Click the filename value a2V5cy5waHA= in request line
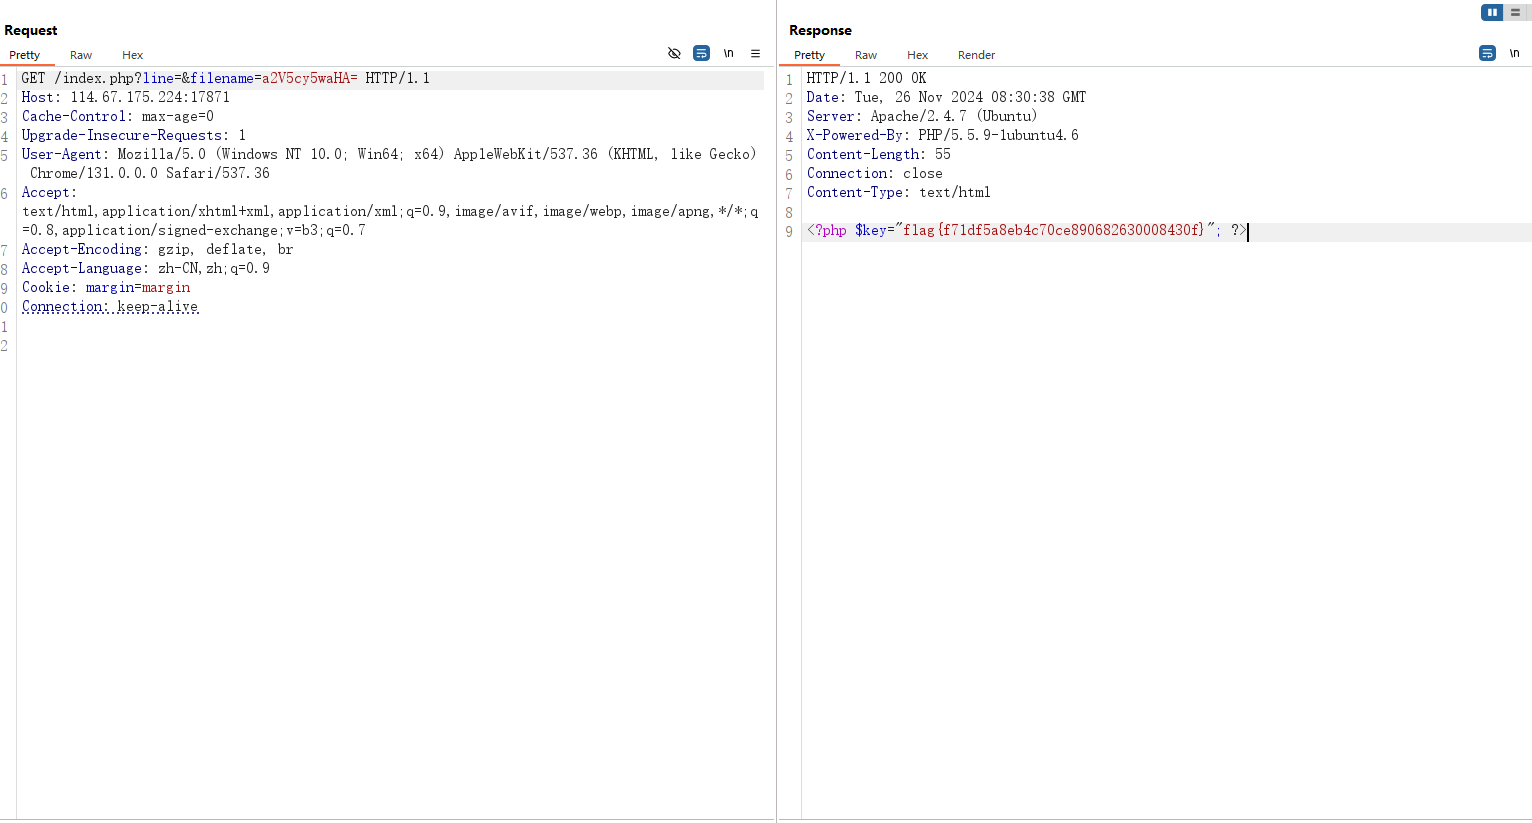Image resolution: width=1532 pixels, height=823 pixels. pos(309,78)
